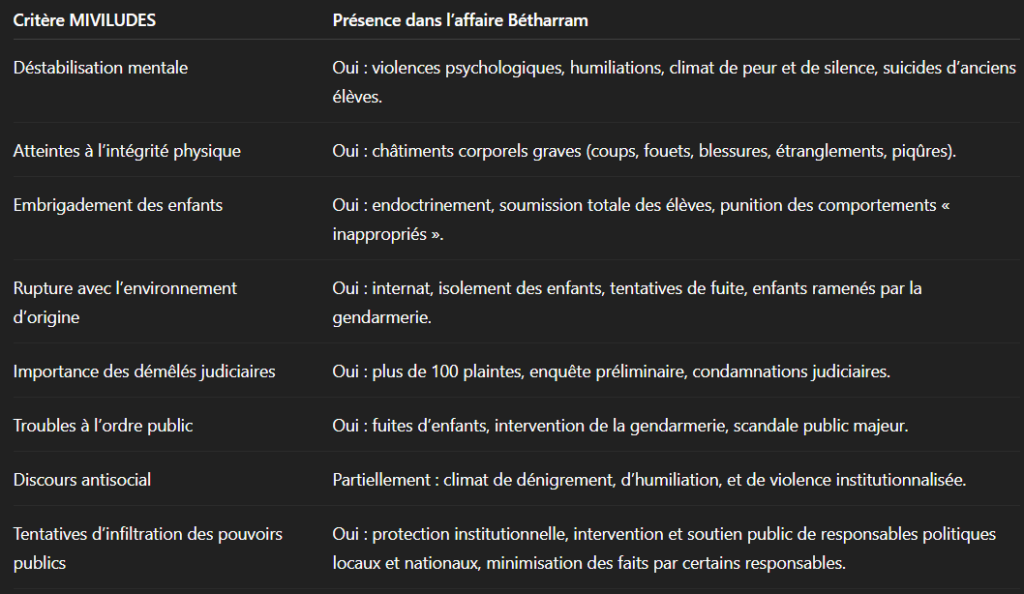
Task: Click the 'Critère MIVILUDES' column header
Action: [x=84, y=19]
